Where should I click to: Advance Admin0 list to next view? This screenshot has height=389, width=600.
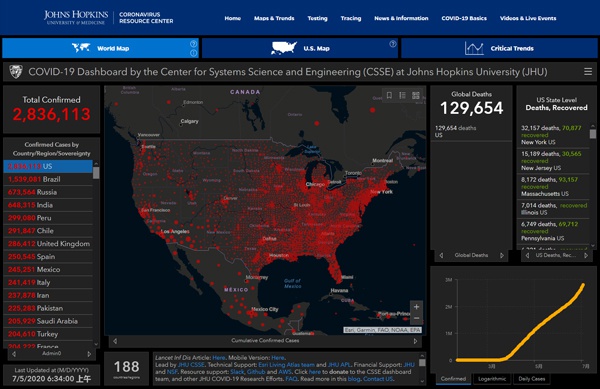coord(89,354)
